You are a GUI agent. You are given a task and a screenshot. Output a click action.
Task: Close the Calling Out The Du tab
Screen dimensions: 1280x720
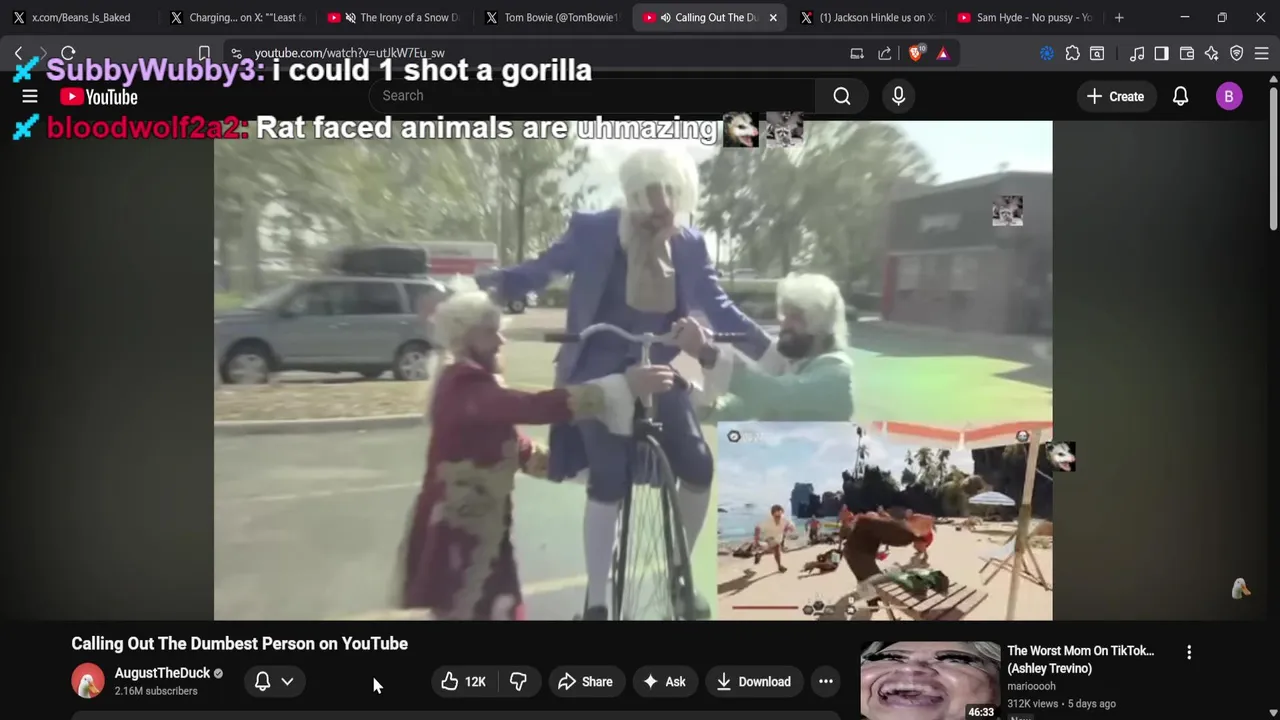tap(772, 18)
